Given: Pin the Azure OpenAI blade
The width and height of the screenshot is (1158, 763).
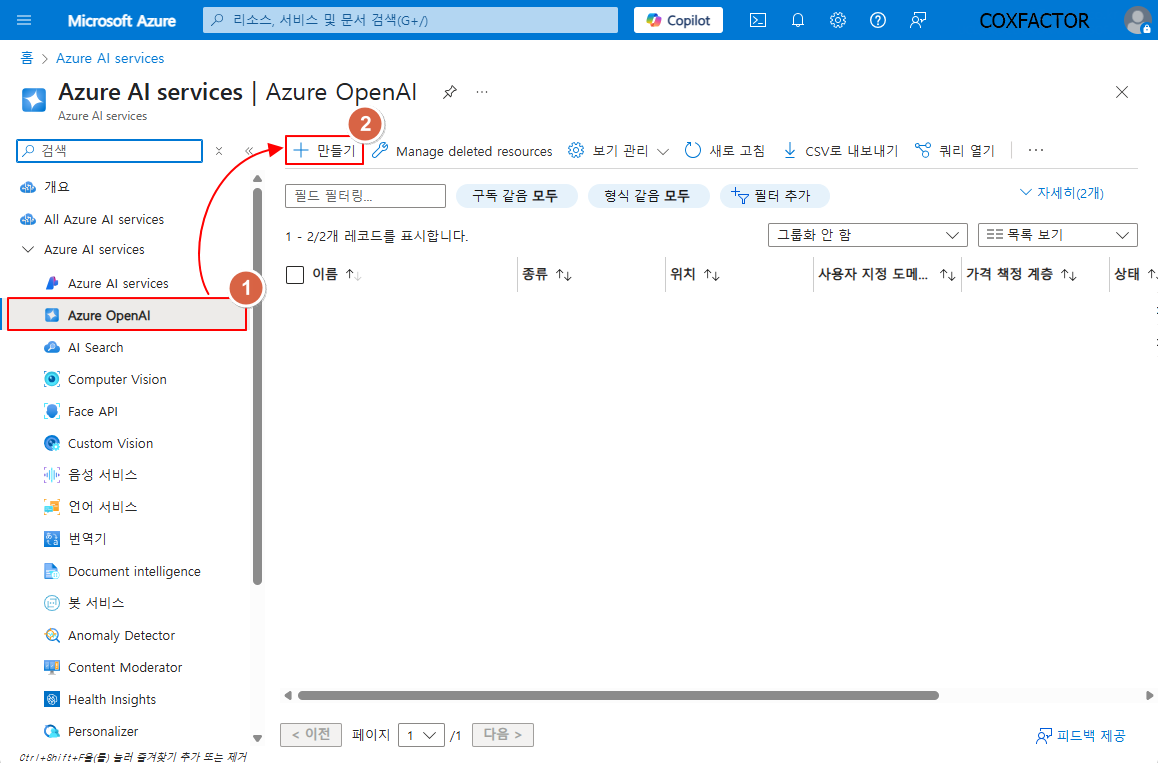Looking at the screenshot, I should pos(449,92).
